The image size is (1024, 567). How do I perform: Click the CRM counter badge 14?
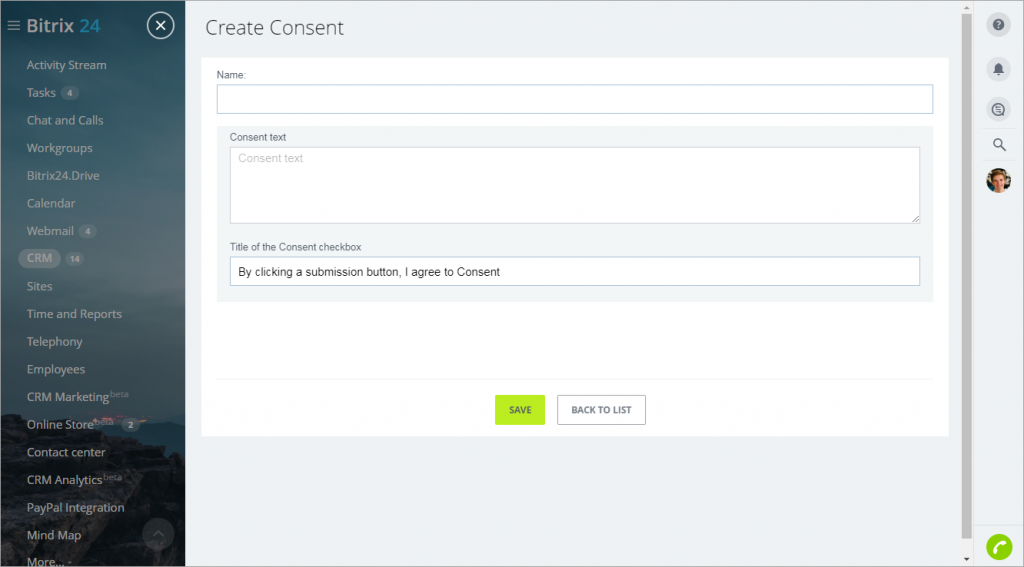[74, 259]
